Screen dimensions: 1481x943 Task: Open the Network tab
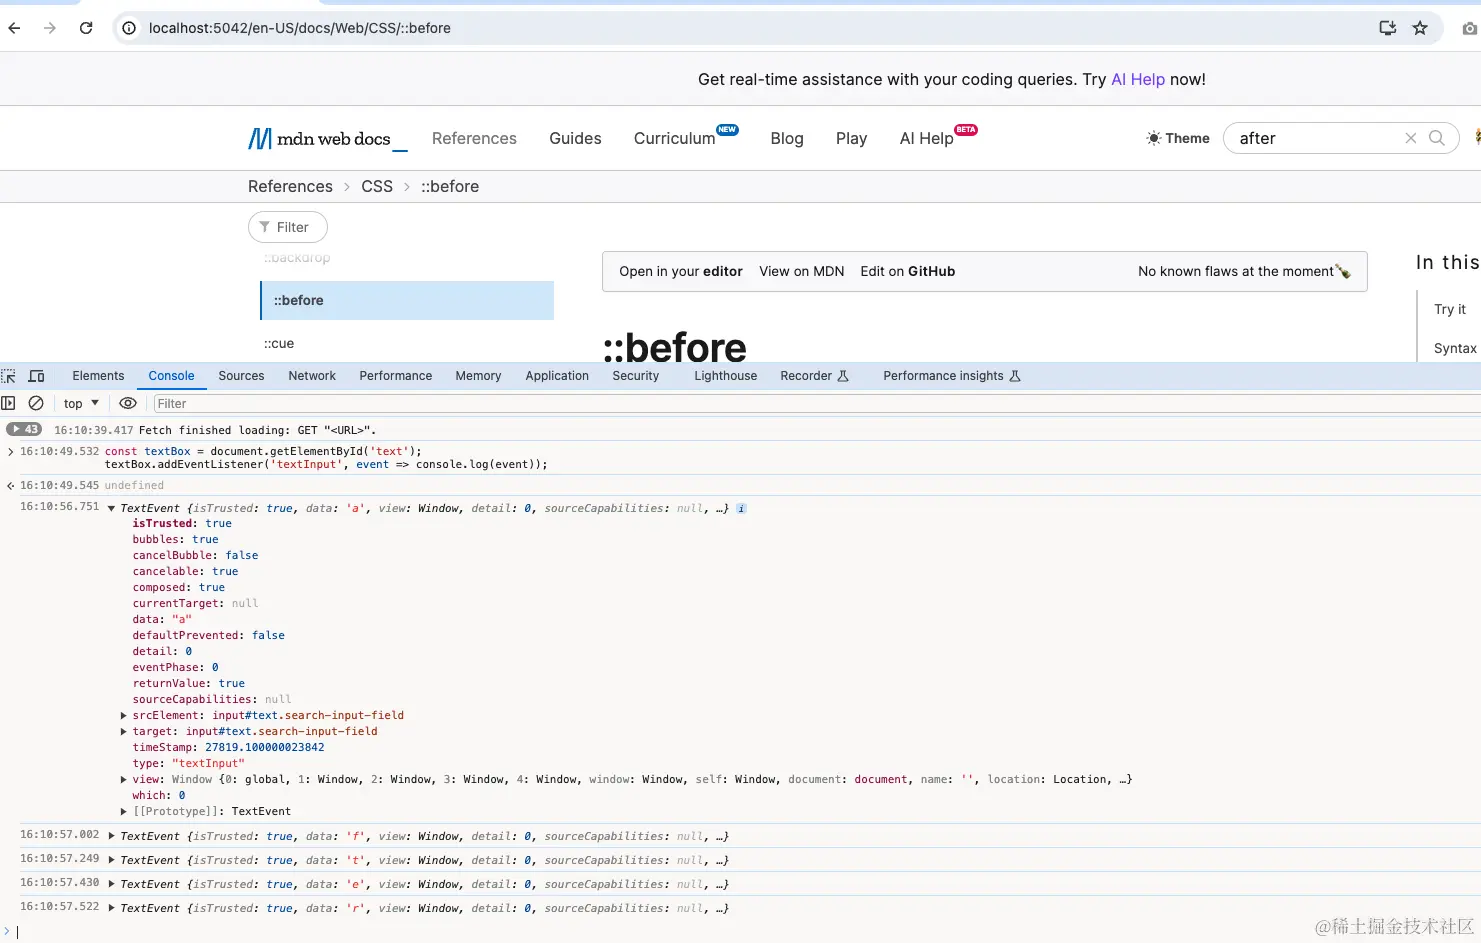tap(312, 376)
